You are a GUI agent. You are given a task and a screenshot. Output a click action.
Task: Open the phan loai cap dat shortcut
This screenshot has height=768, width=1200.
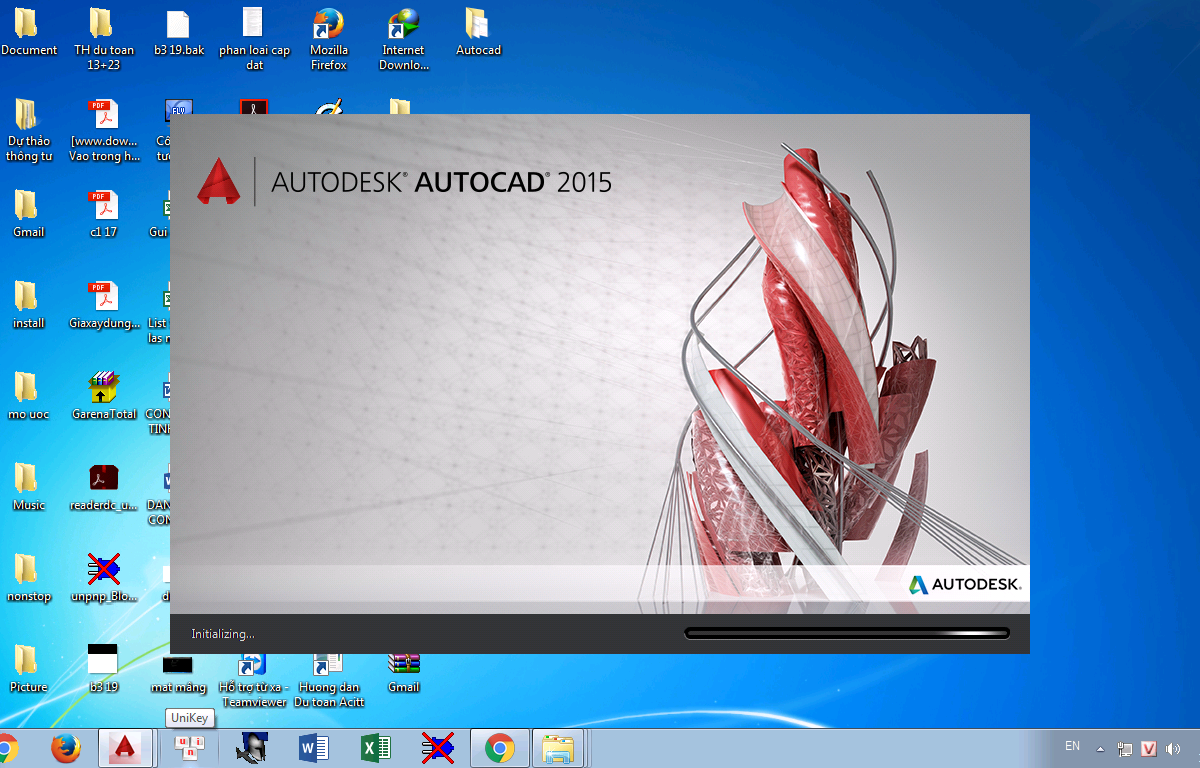coord(254,25)
